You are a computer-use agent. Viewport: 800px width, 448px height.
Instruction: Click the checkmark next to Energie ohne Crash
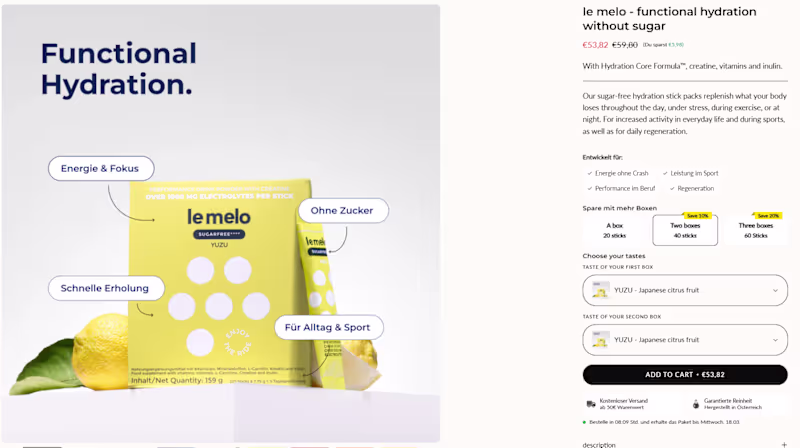point(589,173)
